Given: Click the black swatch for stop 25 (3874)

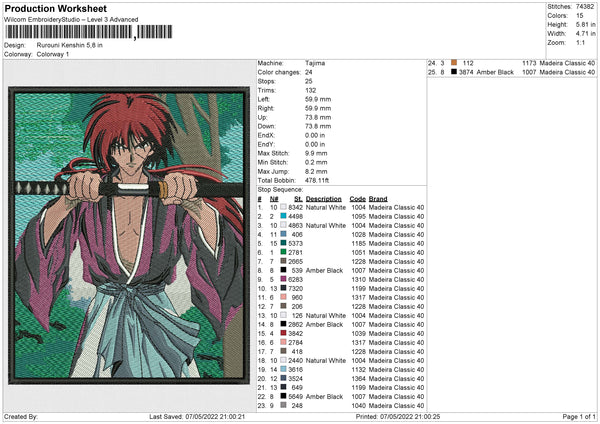Looking at the screenshot, I should click(454, 72).
